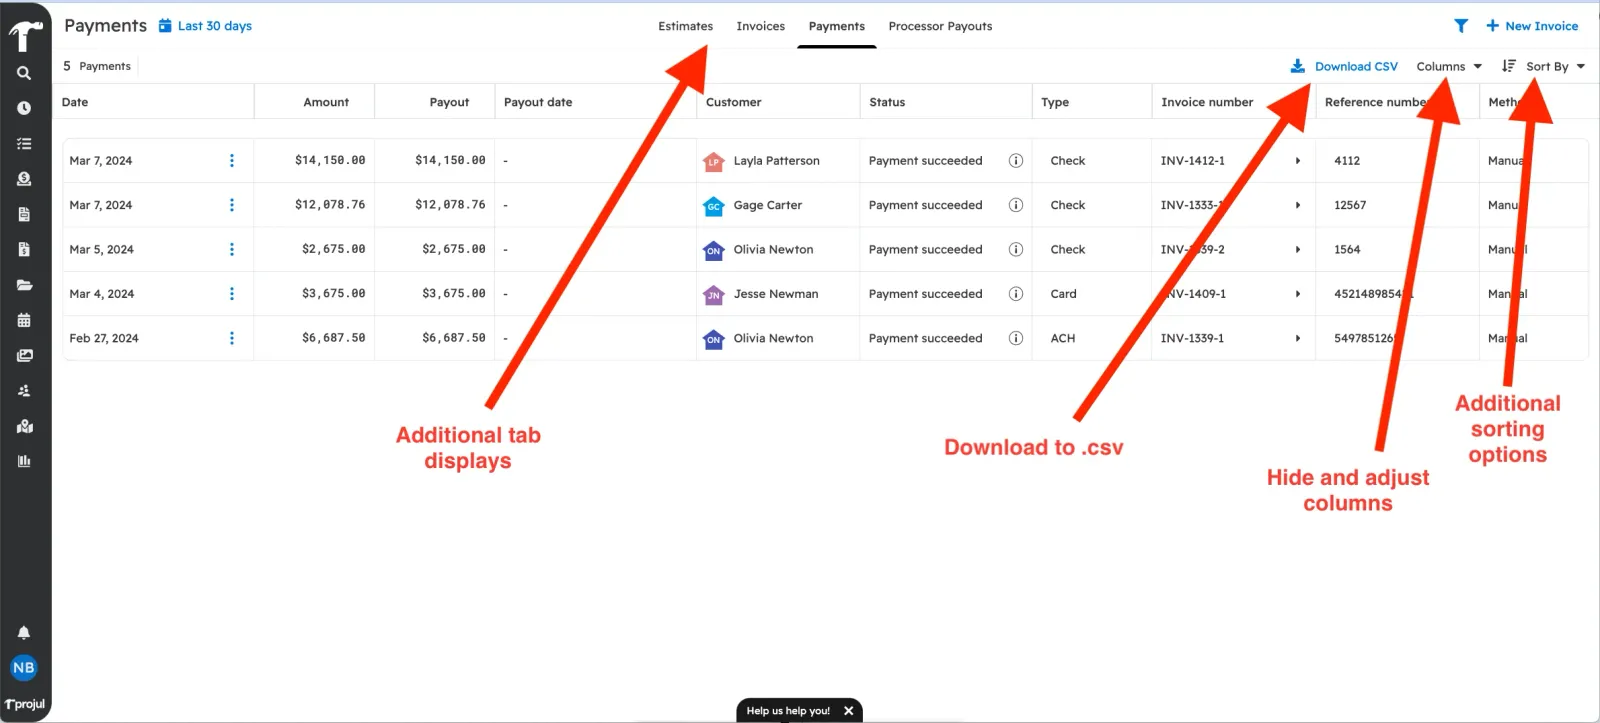Viewport: 1600px width, 723px height.
Task: Open the reports bar-chart sidebar icon
Action: click(x=24, y=461)
